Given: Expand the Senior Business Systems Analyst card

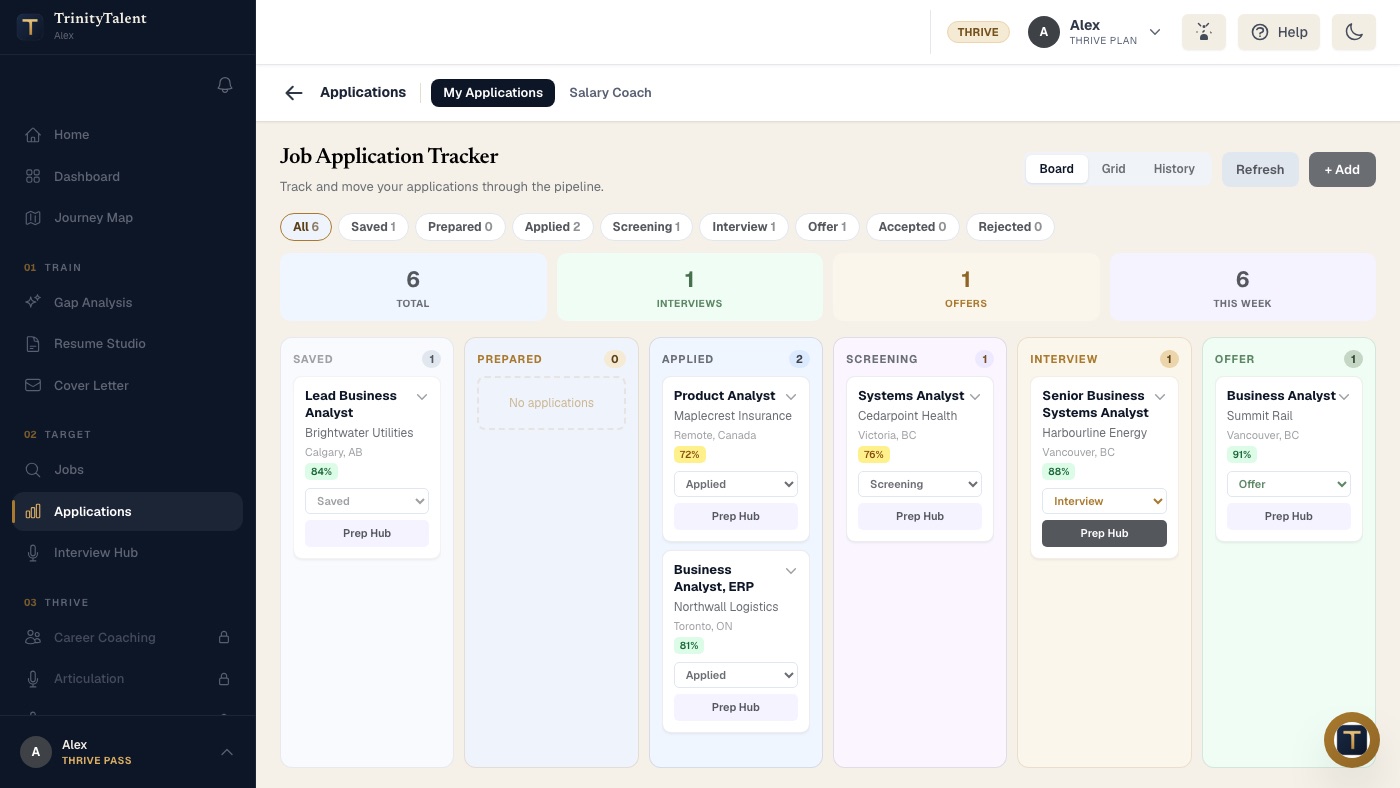Looking at the screenshot, I should pyautogui.click(x=1160, y=397).
